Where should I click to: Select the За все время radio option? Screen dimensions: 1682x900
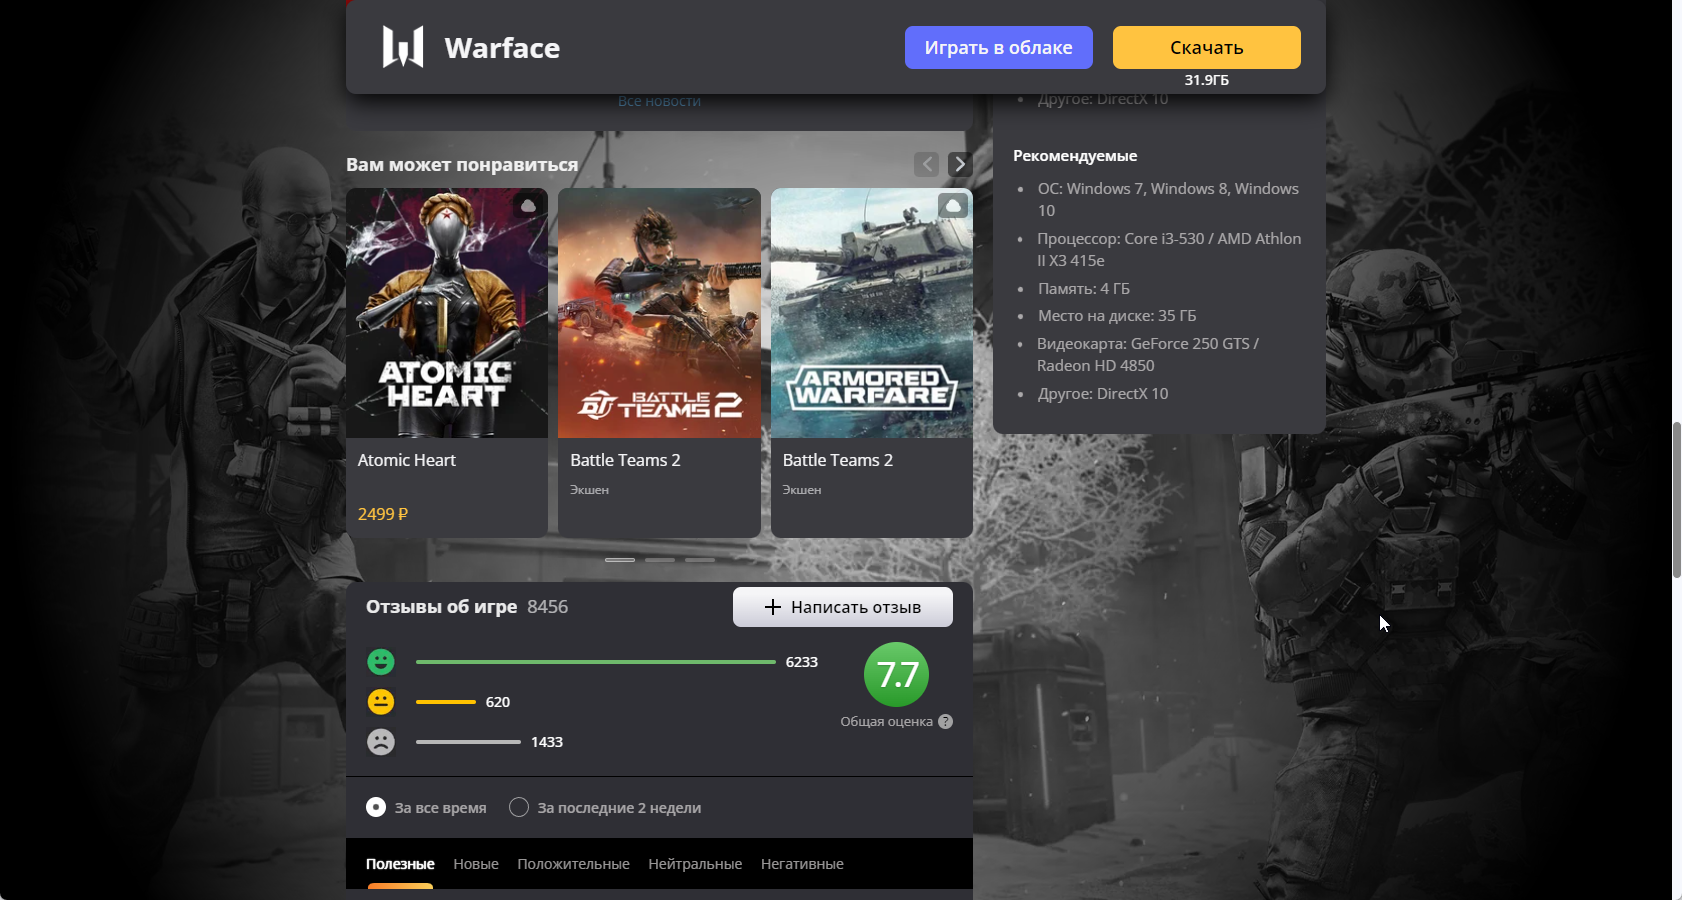[x=376, y=807]
